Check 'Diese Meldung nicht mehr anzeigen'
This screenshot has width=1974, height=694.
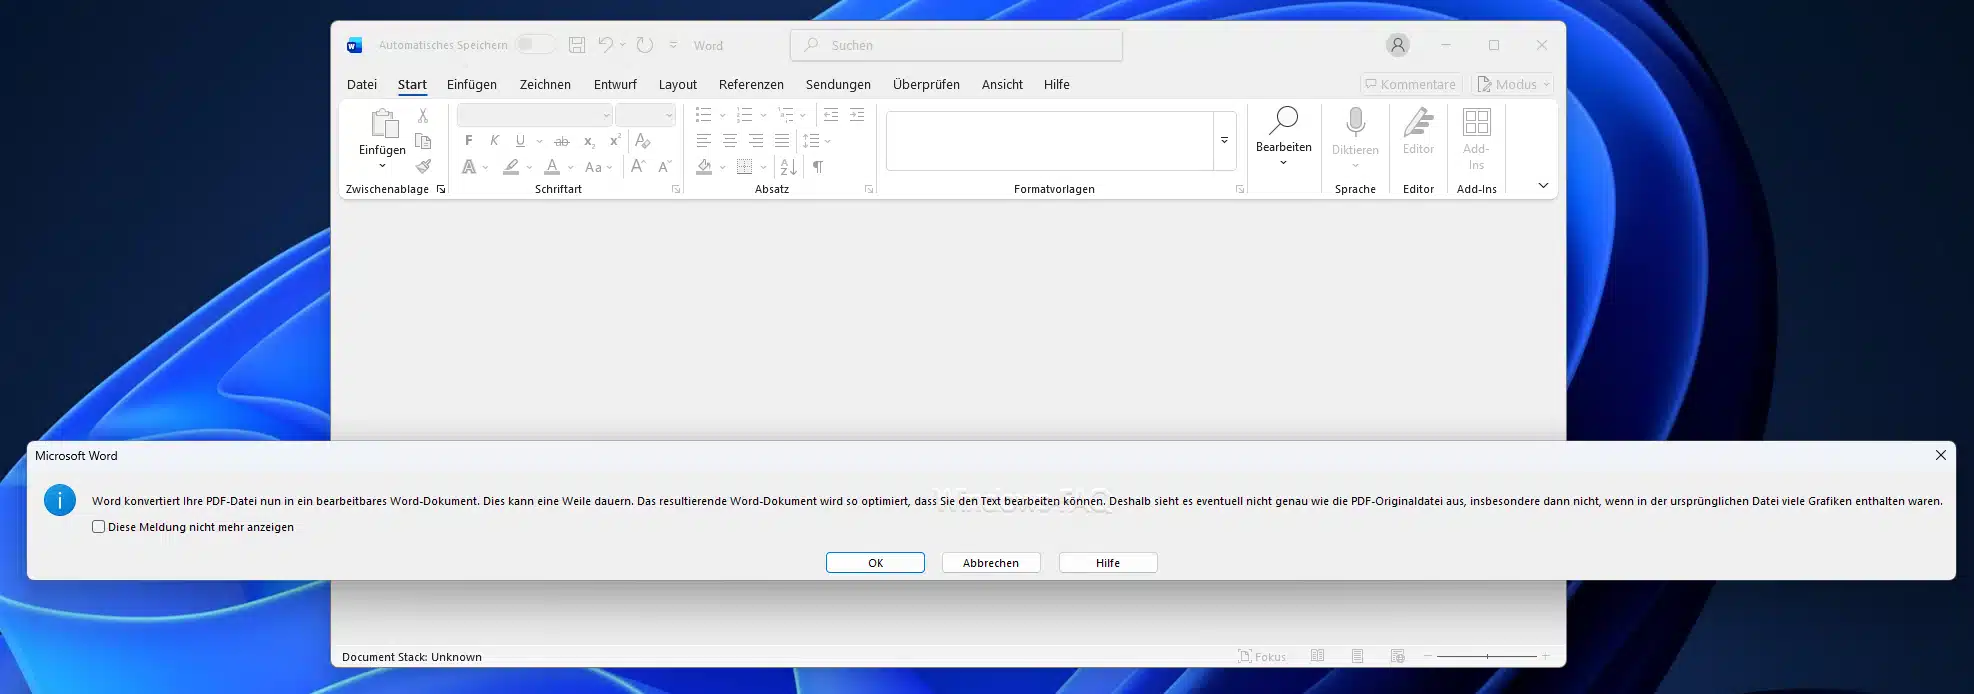(98, 527)
